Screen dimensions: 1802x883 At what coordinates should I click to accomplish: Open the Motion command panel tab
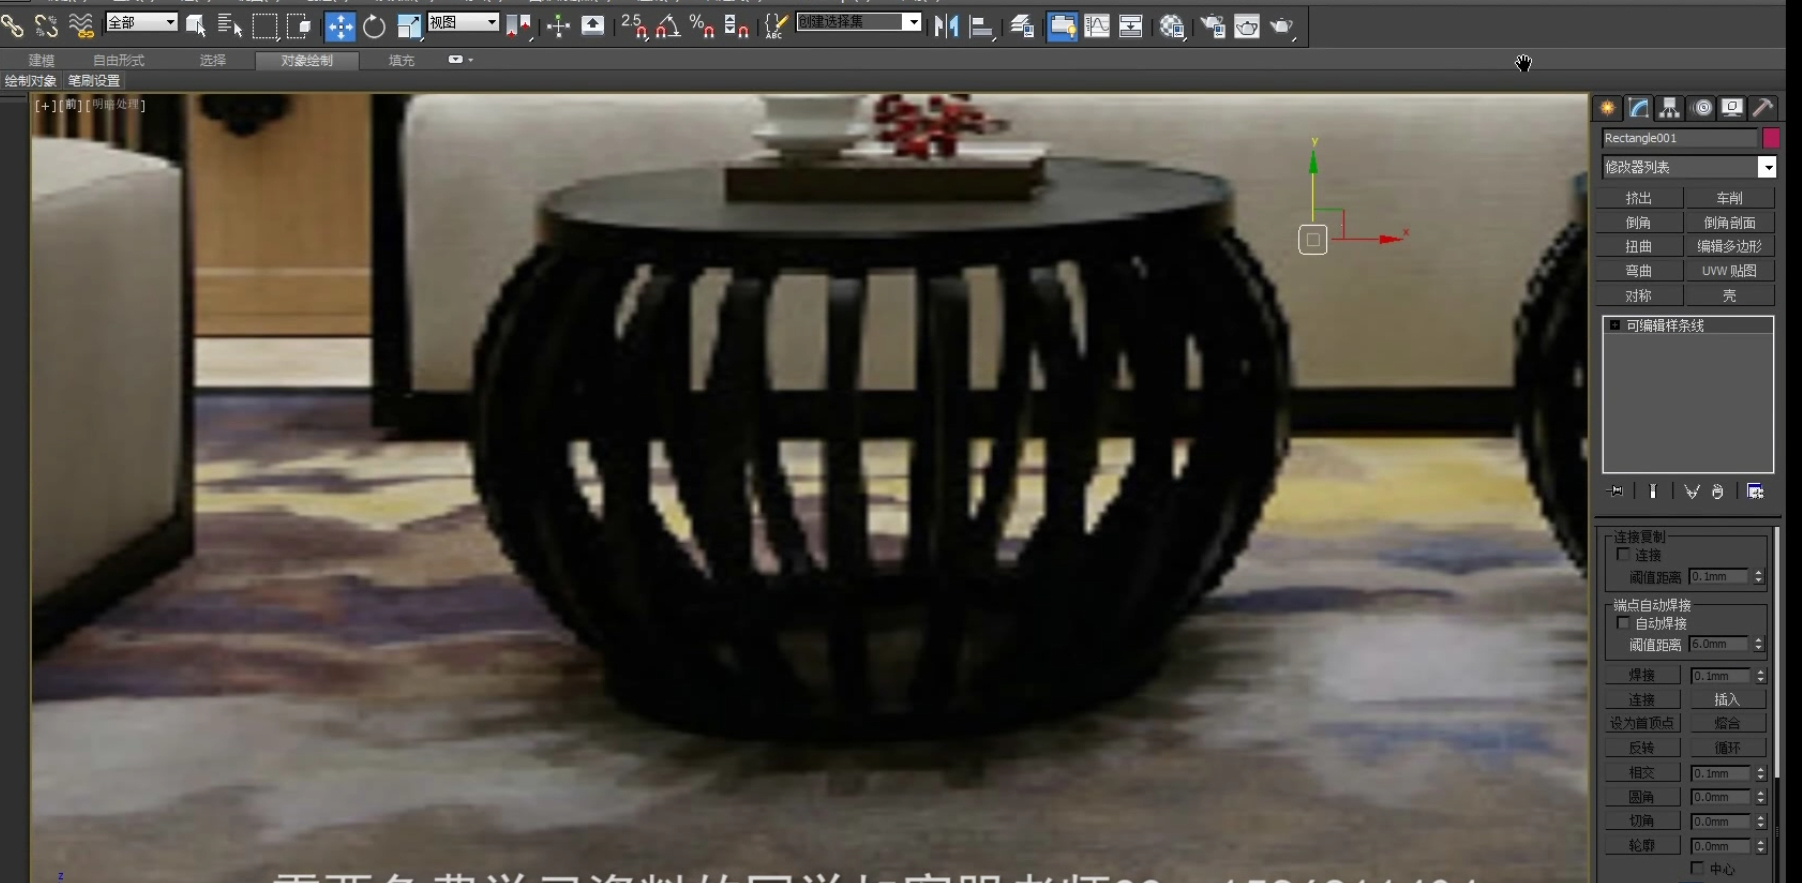coord(1702,108)
